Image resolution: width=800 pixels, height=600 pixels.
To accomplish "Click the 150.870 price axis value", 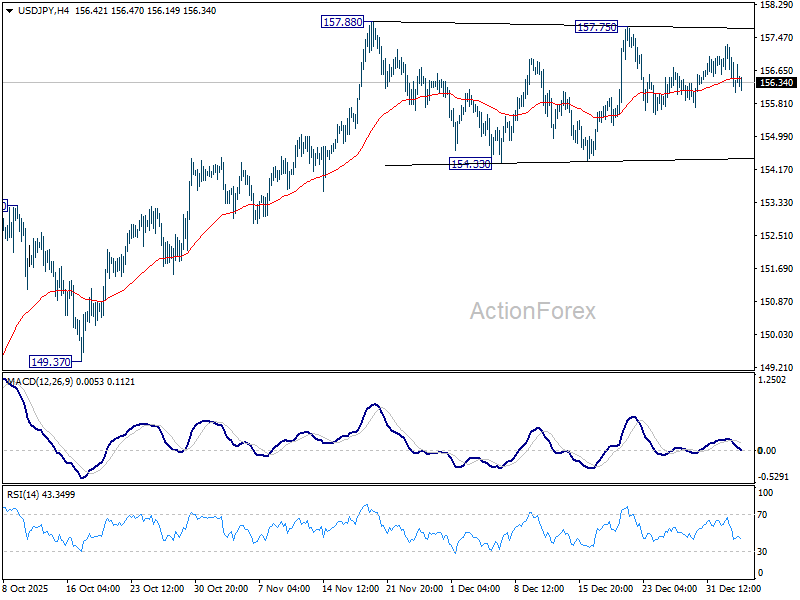I will [777, 302].
